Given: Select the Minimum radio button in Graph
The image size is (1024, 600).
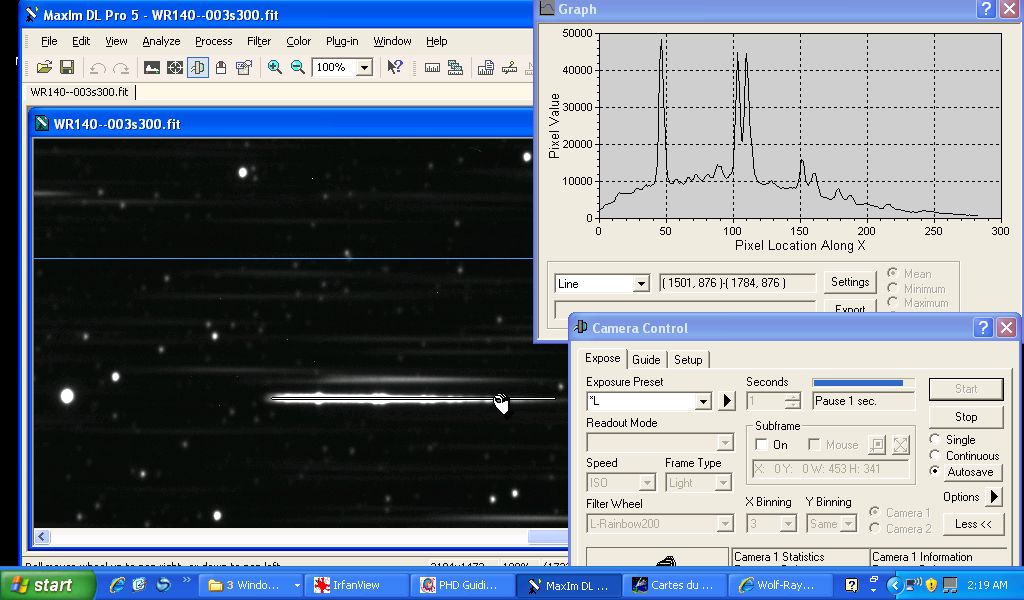Looking at the screenshot, I should pyautogui.click(x=893, y=288).
